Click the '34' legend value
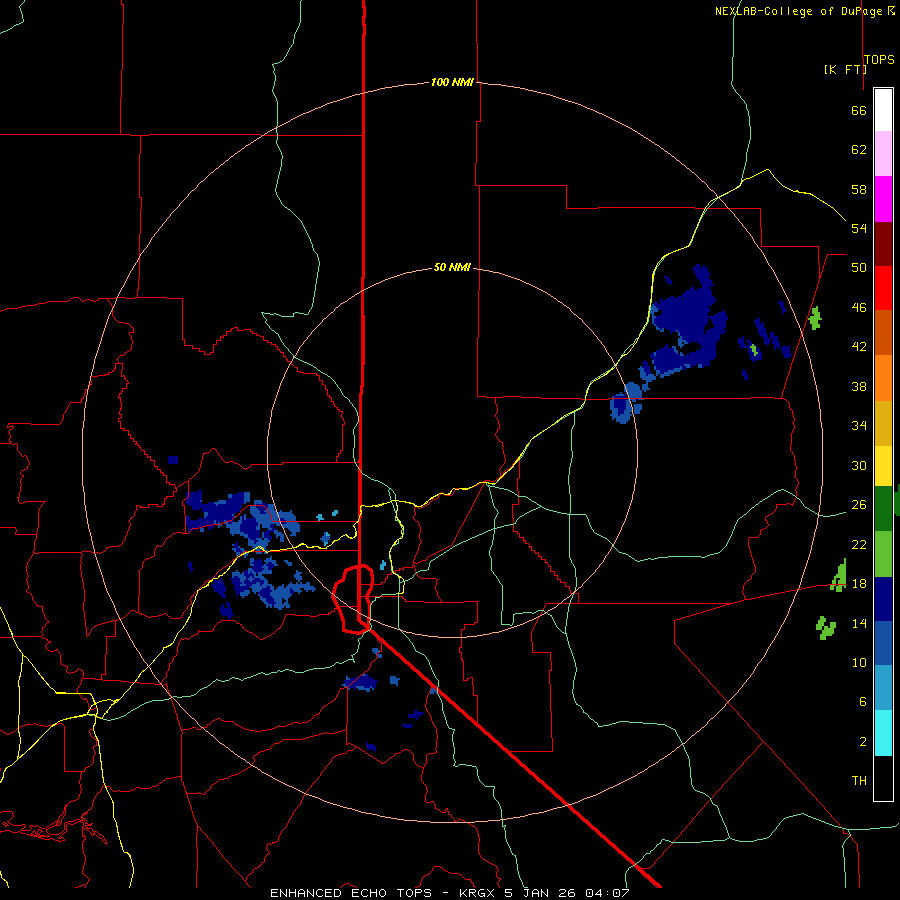This screenshot has width=900, height=900. (859, 426)
